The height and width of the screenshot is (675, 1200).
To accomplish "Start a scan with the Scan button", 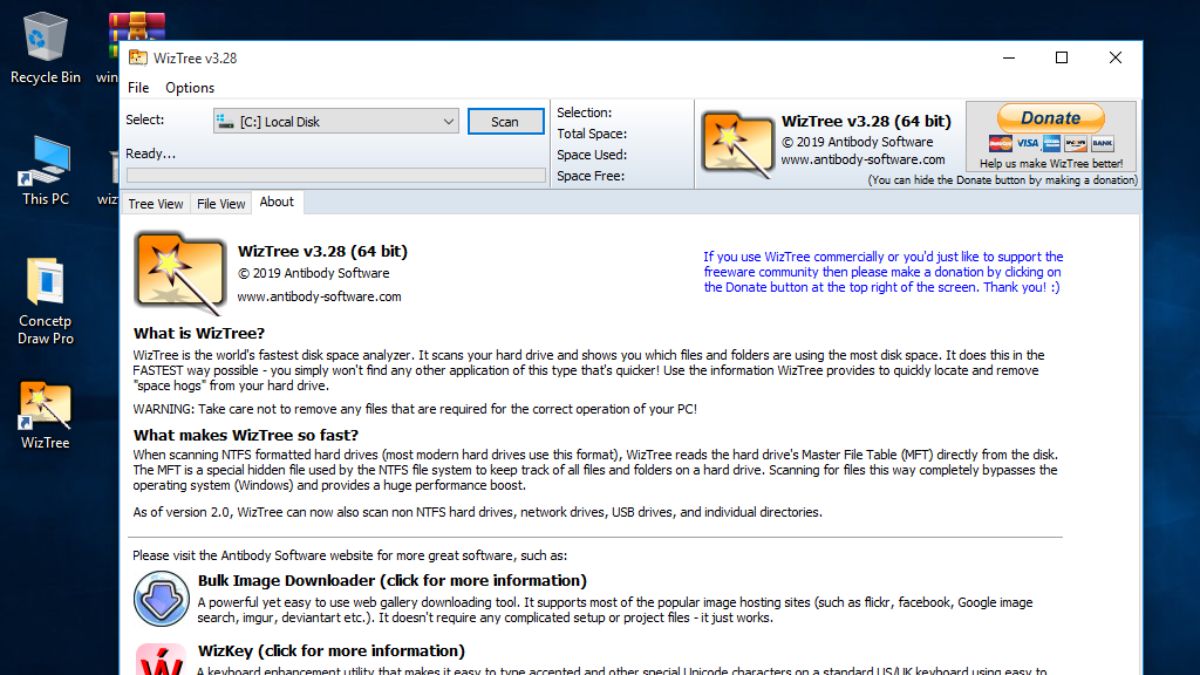I will click(505, 121).
